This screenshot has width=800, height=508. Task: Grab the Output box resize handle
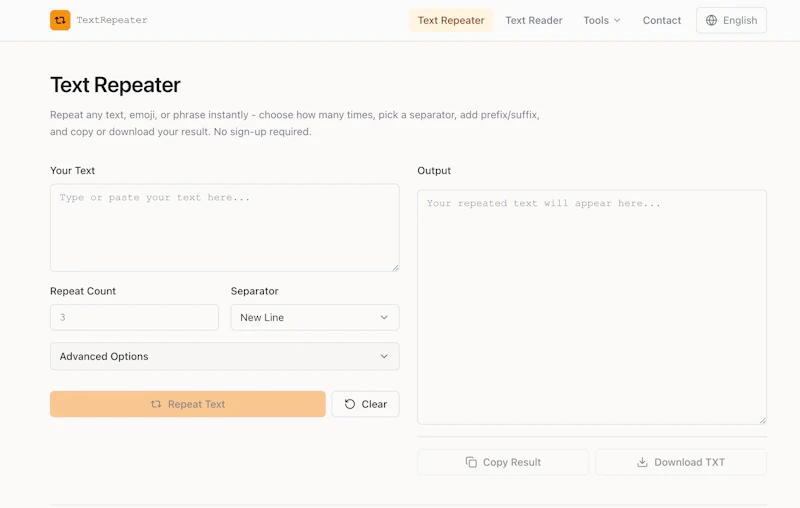(x=763, y=421)
